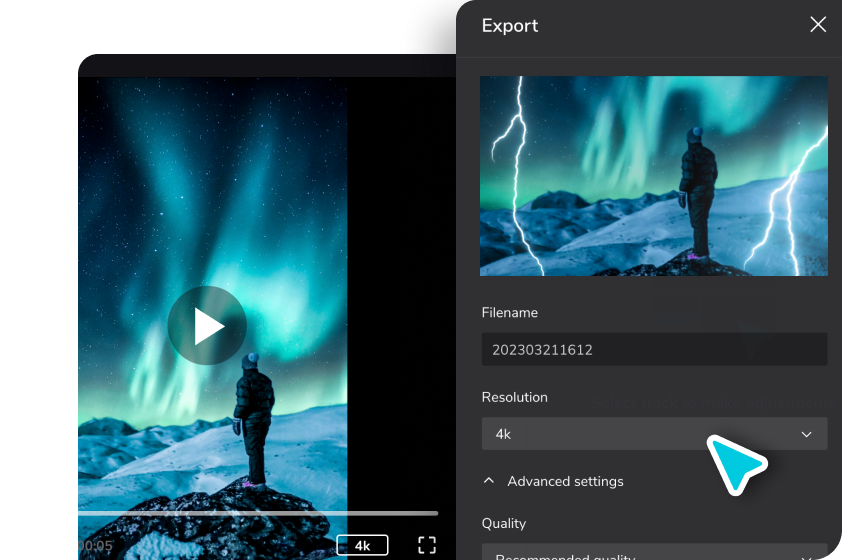Screen dimensions: 842x560
Task: Click the Resolution label above the dropdown
Action: 515,397
